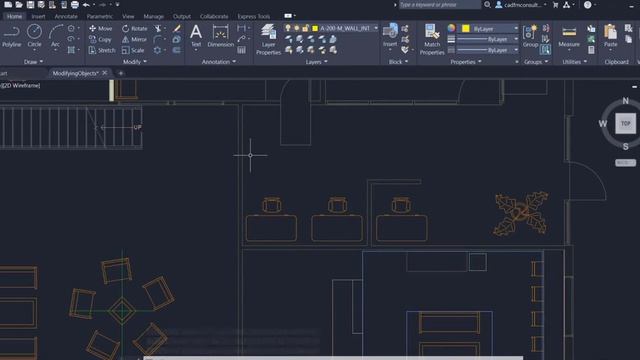
Task: Toggle the current layer freeze sun icon
Action: click(x=297, y=28)
